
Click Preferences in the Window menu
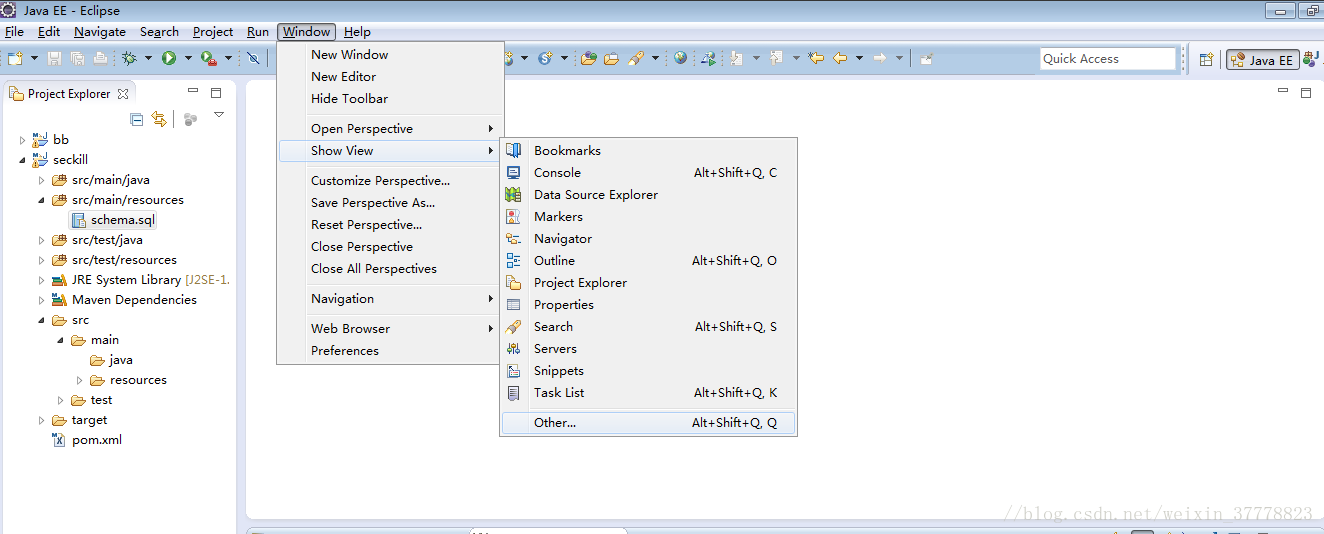coord(344,351)
